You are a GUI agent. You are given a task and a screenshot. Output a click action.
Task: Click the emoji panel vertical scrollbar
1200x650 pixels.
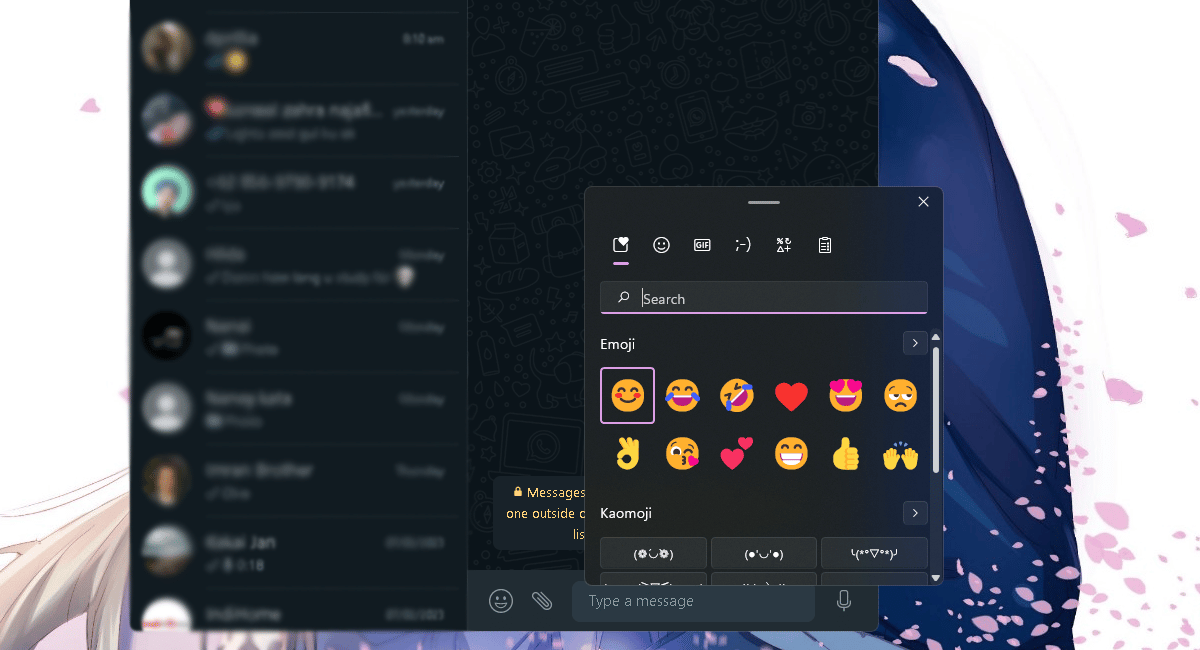(935, 410)
